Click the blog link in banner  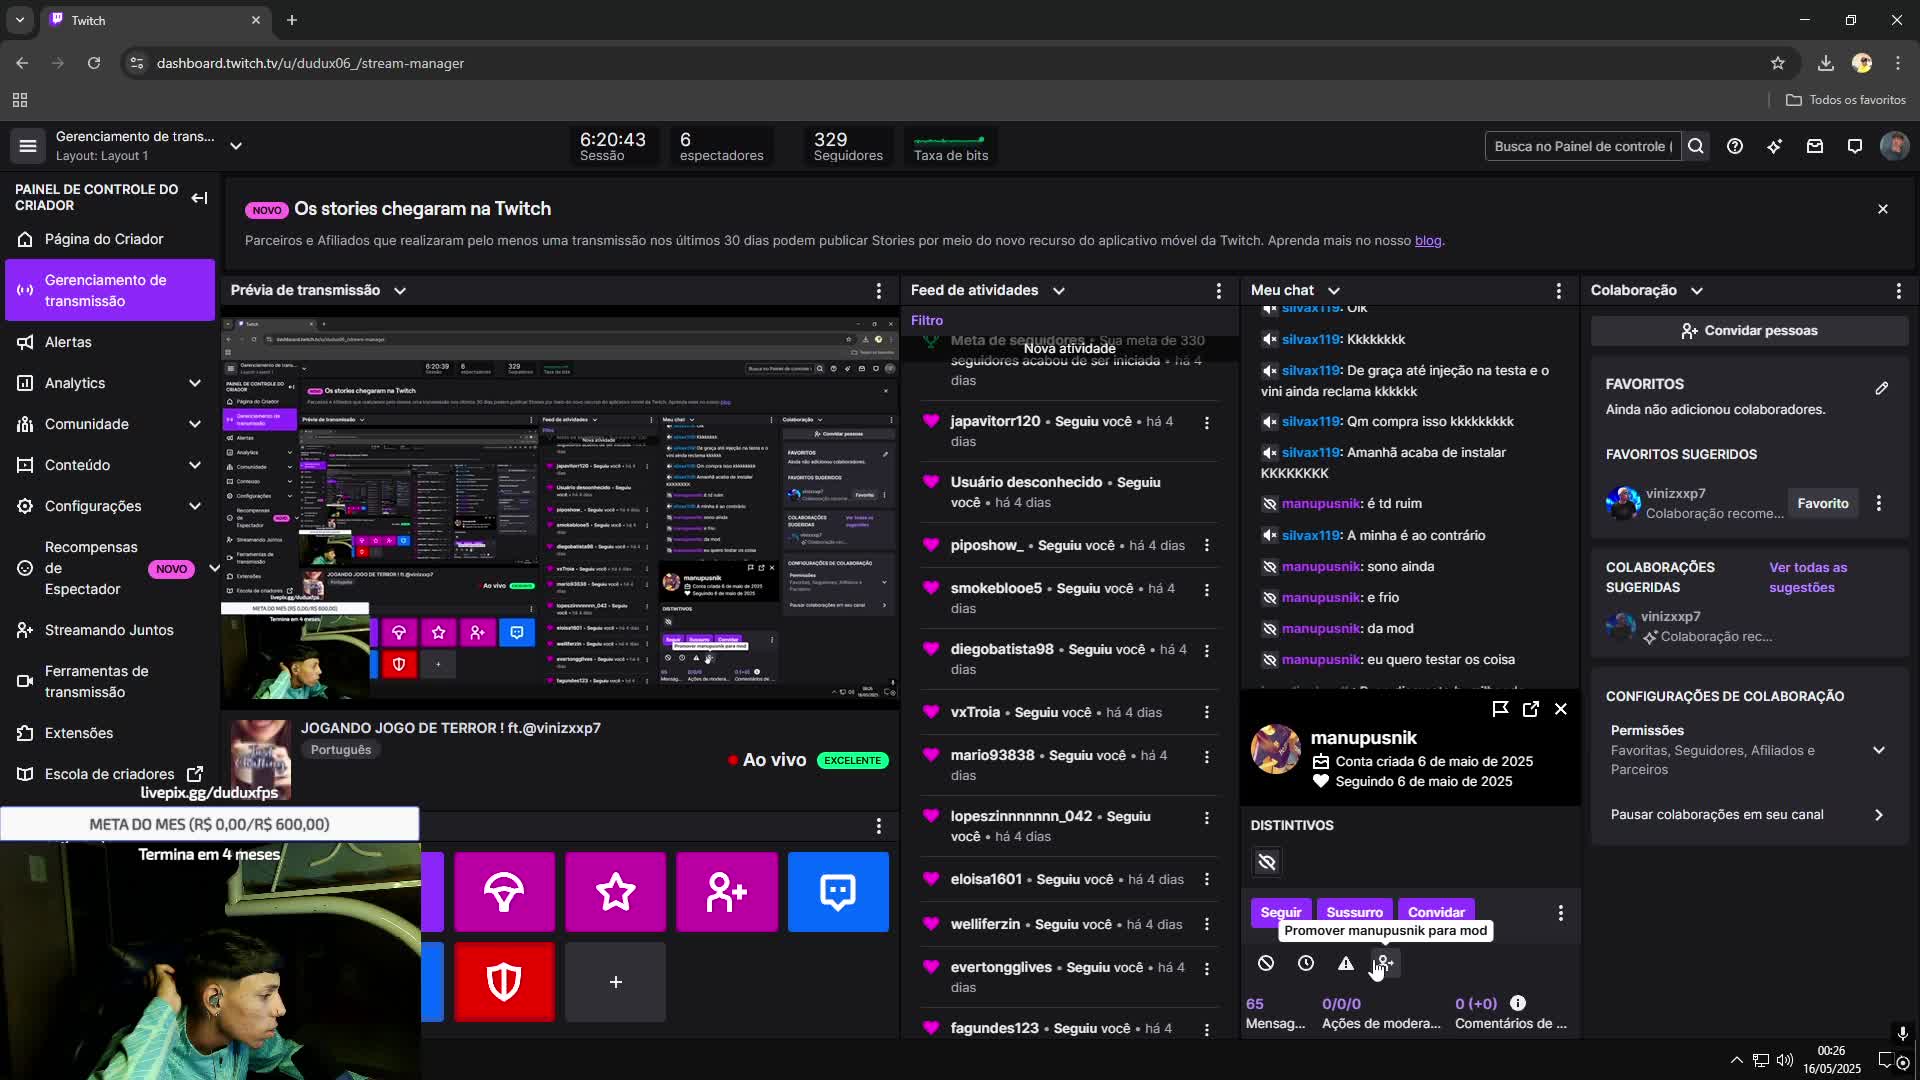(1428, 241)
